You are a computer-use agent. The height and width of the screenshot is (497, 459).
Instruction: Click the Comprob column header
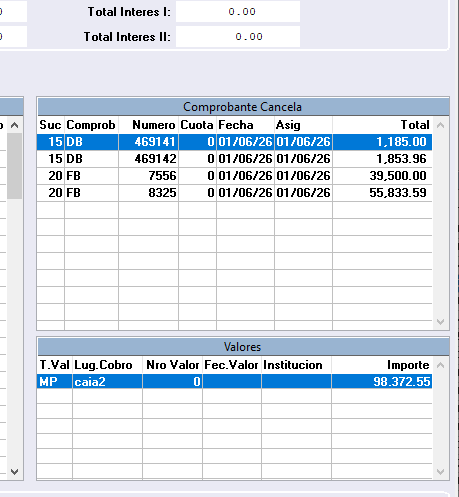click(91, 125)
